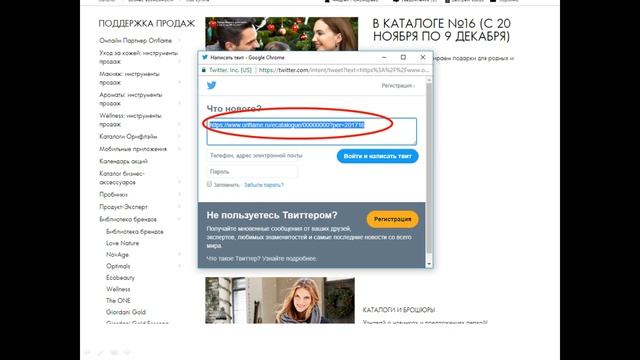
Task: Expand the Optimals chevron
Action: [x=180, y=266]
